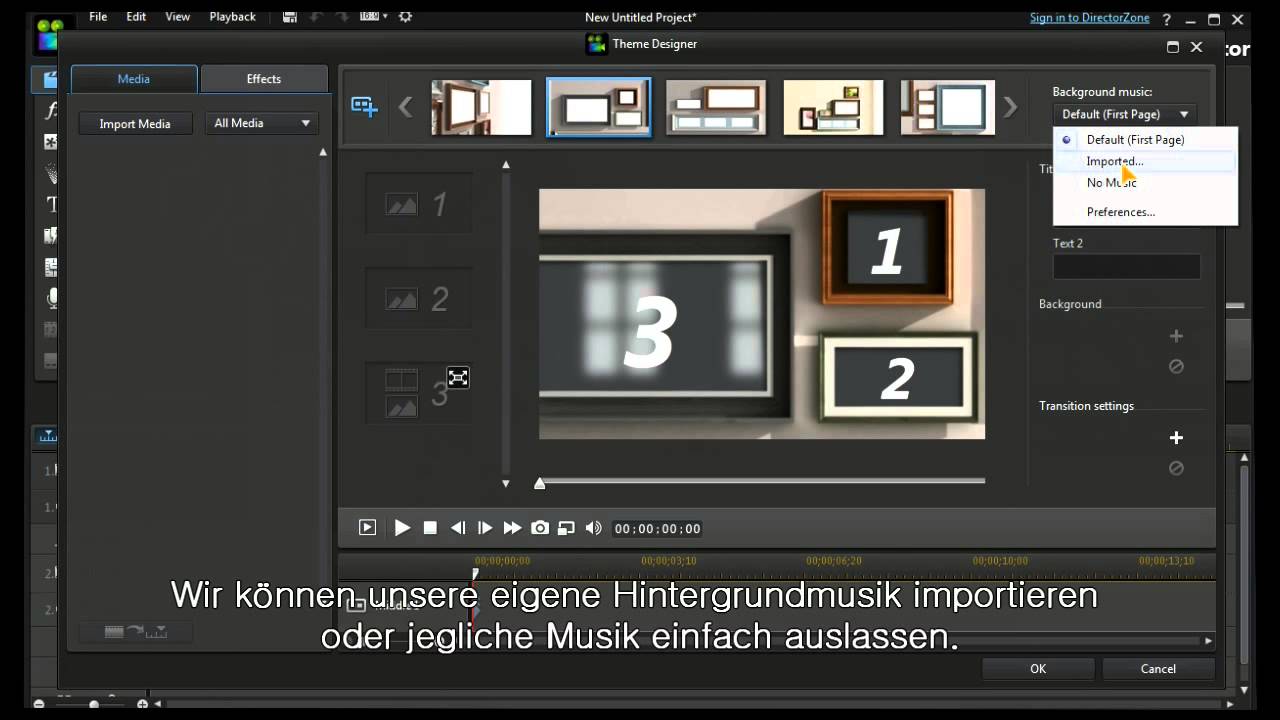Click the timeline playhead marker

[x=476, y=574]
